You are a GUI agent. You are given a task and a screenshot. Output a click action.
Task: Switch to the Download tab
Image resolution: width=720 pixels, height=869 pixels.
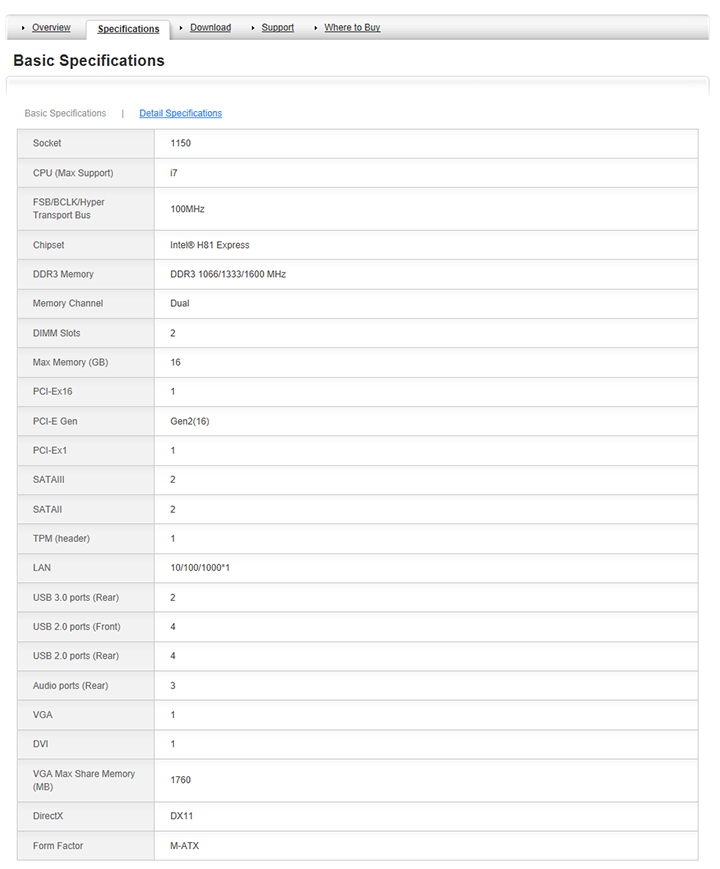(x=210, y=28)
